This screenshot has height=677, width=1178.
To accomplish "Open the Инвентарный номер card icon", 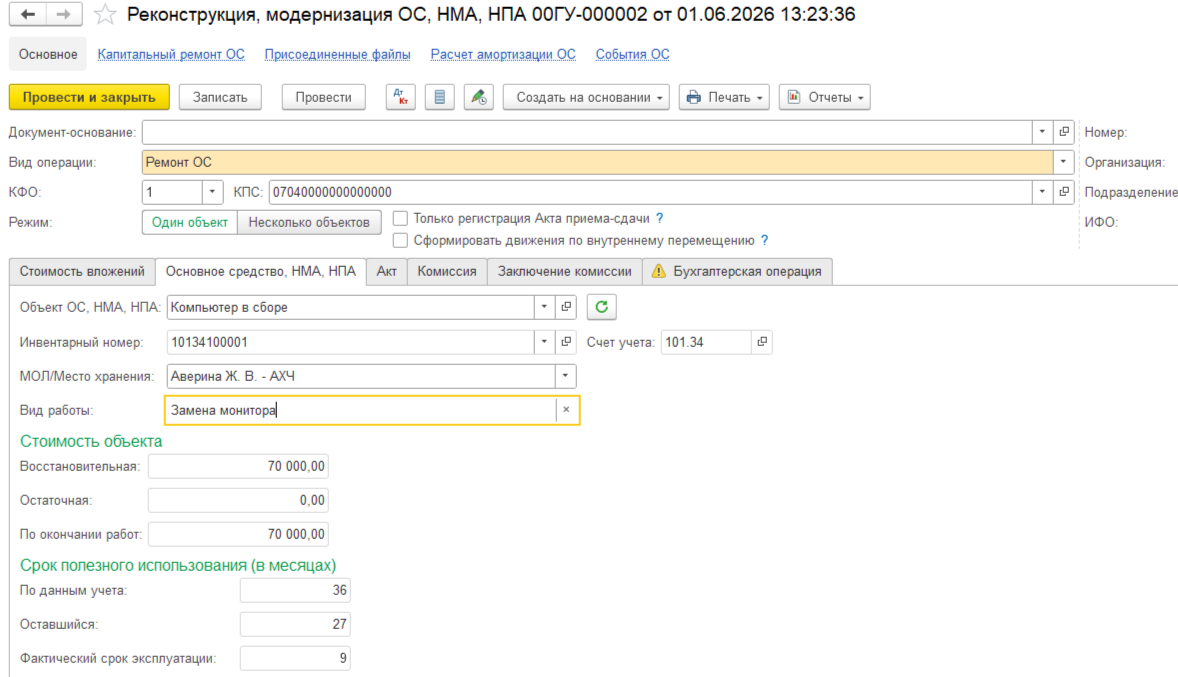I will click(x=566, y=342).
